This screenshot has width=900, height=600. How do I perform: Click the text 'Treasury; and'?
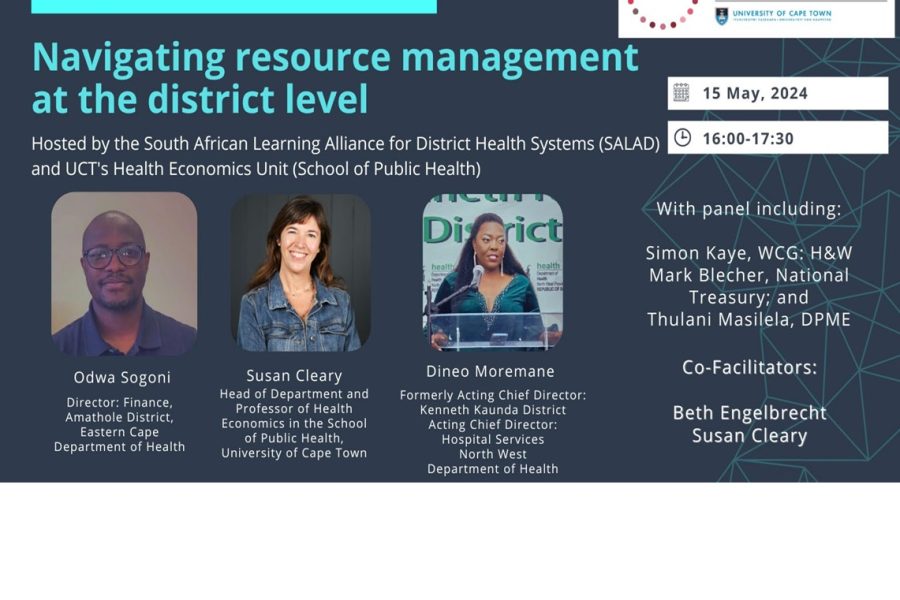point(749,297)
